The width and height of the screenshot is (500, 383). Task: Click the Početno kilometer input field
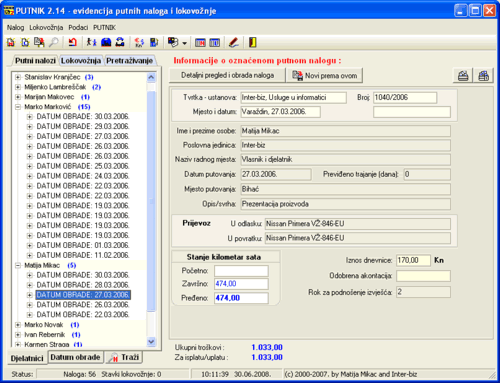(x=241, y=271)
